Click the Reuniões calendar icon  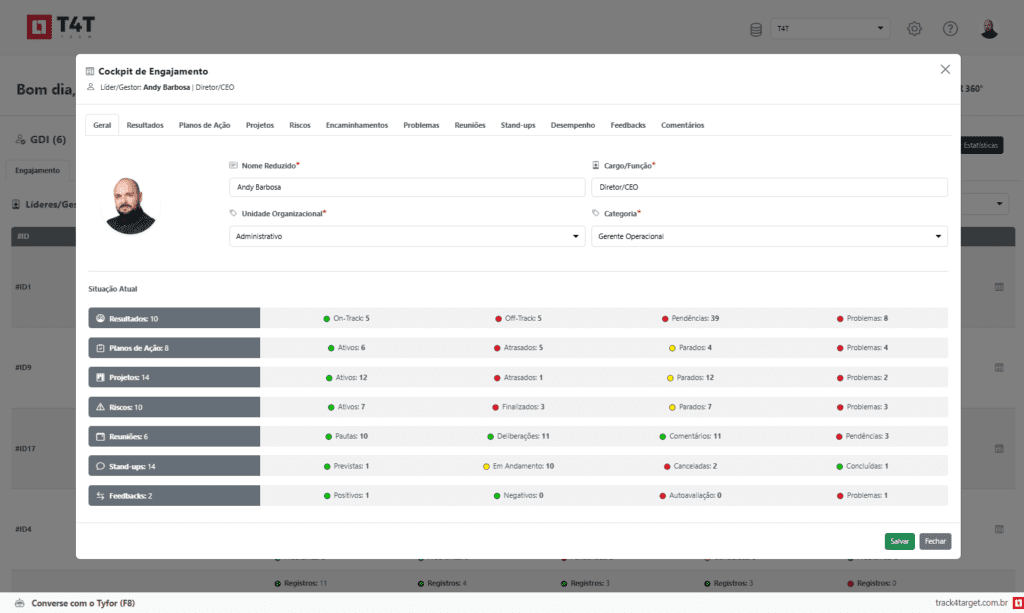click(100, 437)
